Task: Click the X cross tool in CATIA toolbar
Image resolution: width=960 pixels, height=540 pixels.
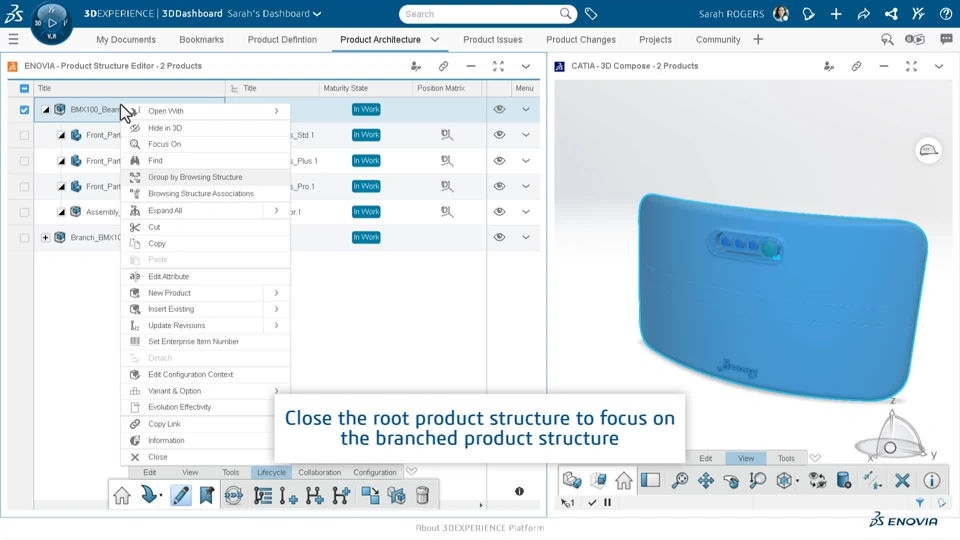Action: point(902,481)
